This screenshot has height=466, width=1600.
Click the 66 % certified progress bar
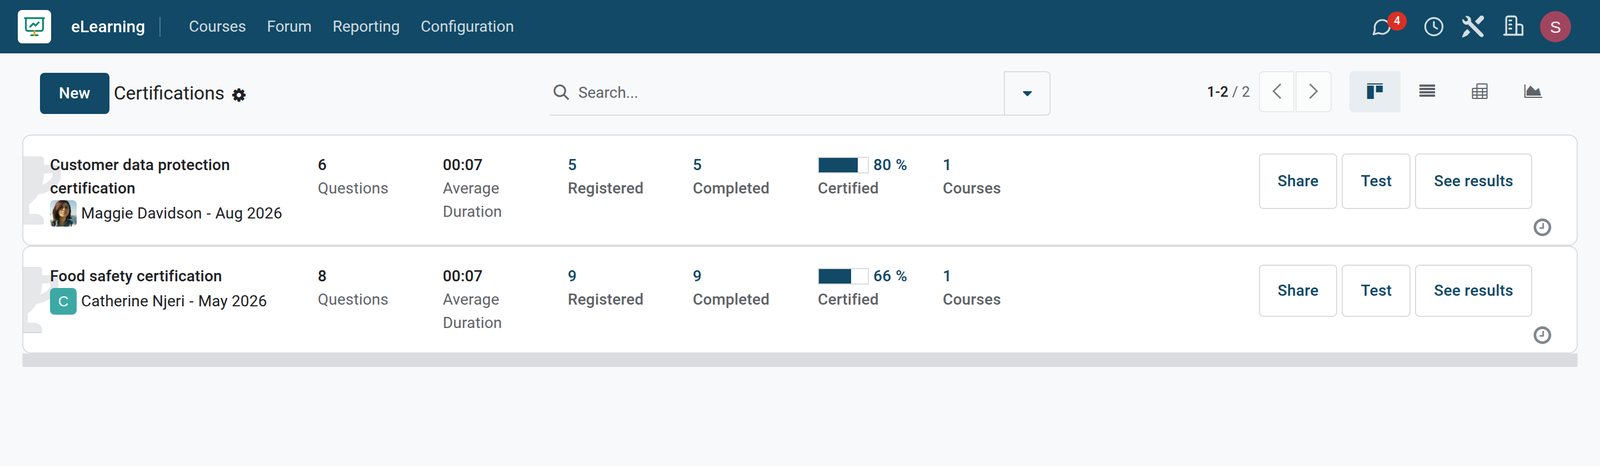click(x=843, y=276)
